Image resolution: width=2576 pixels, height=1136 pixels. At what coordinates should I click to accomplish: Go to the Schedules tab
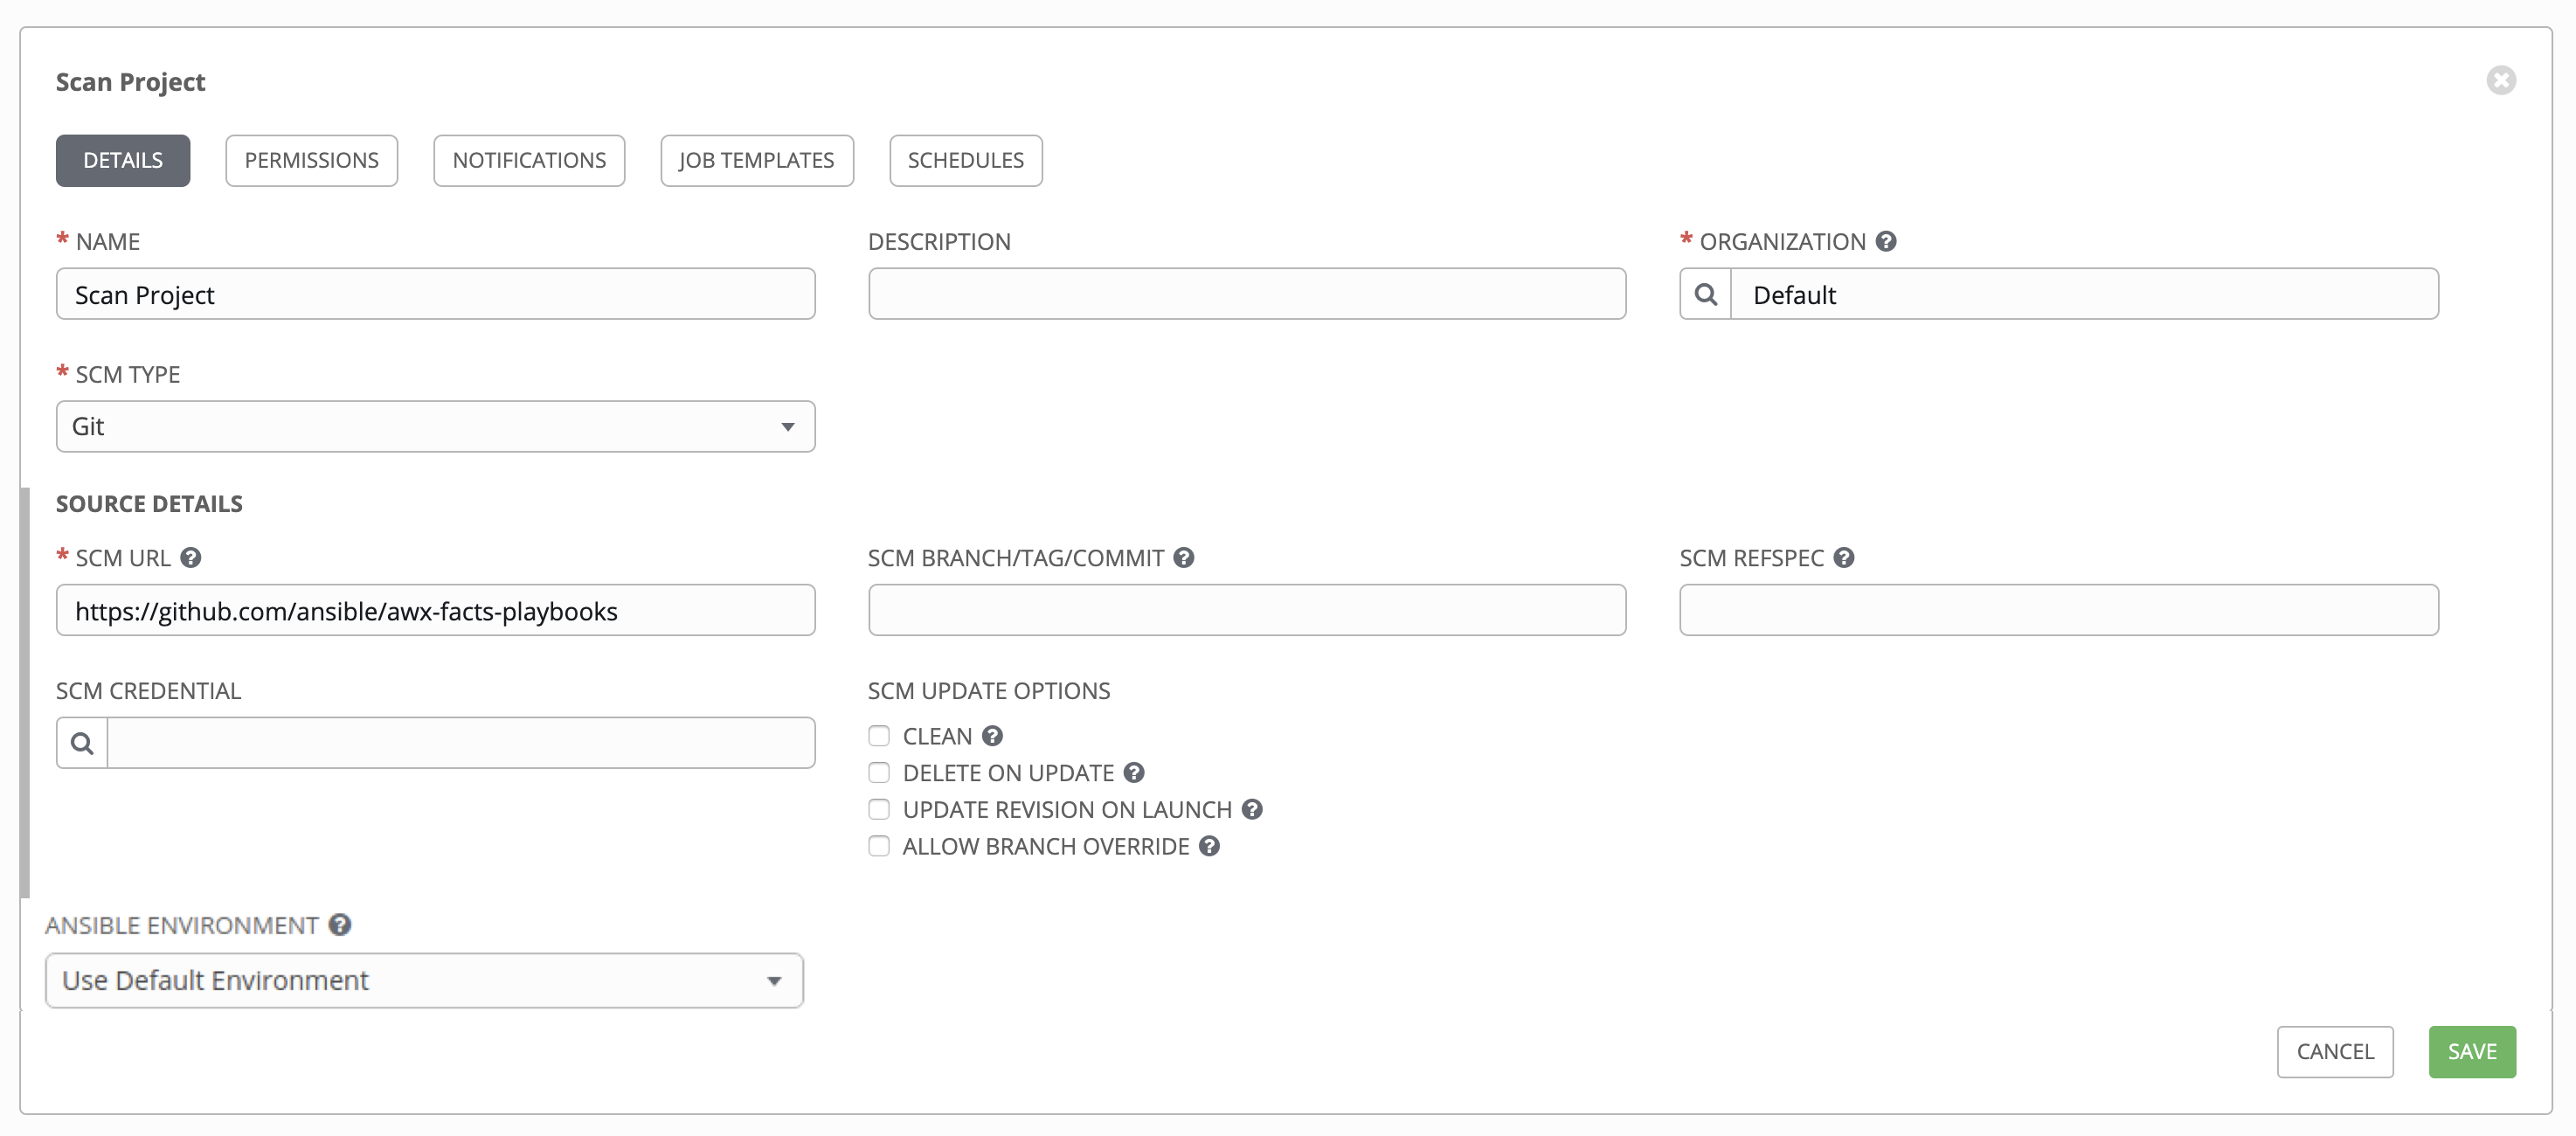(966, 160)
